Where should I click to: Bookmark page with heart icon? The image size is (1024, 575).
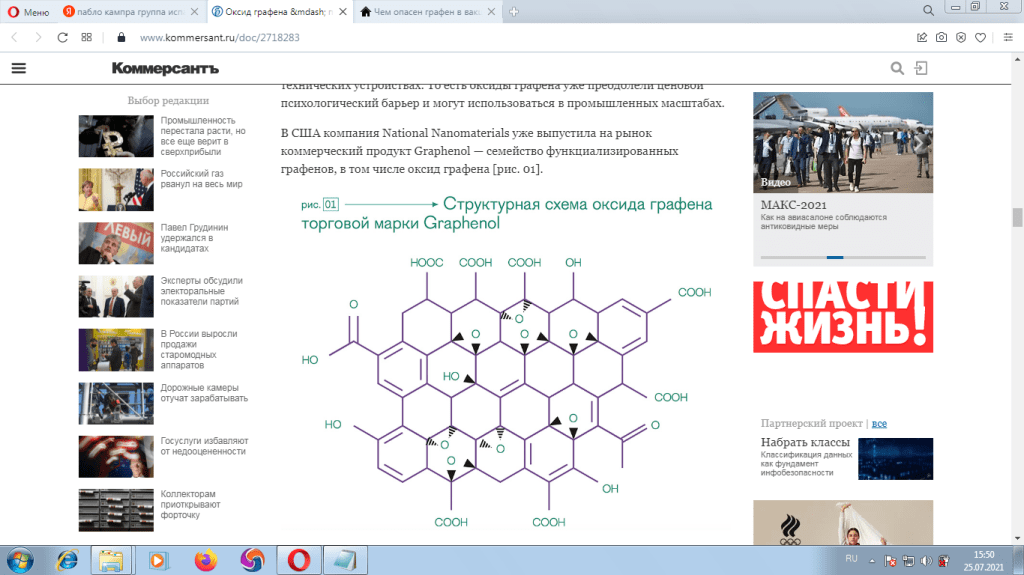980,37
